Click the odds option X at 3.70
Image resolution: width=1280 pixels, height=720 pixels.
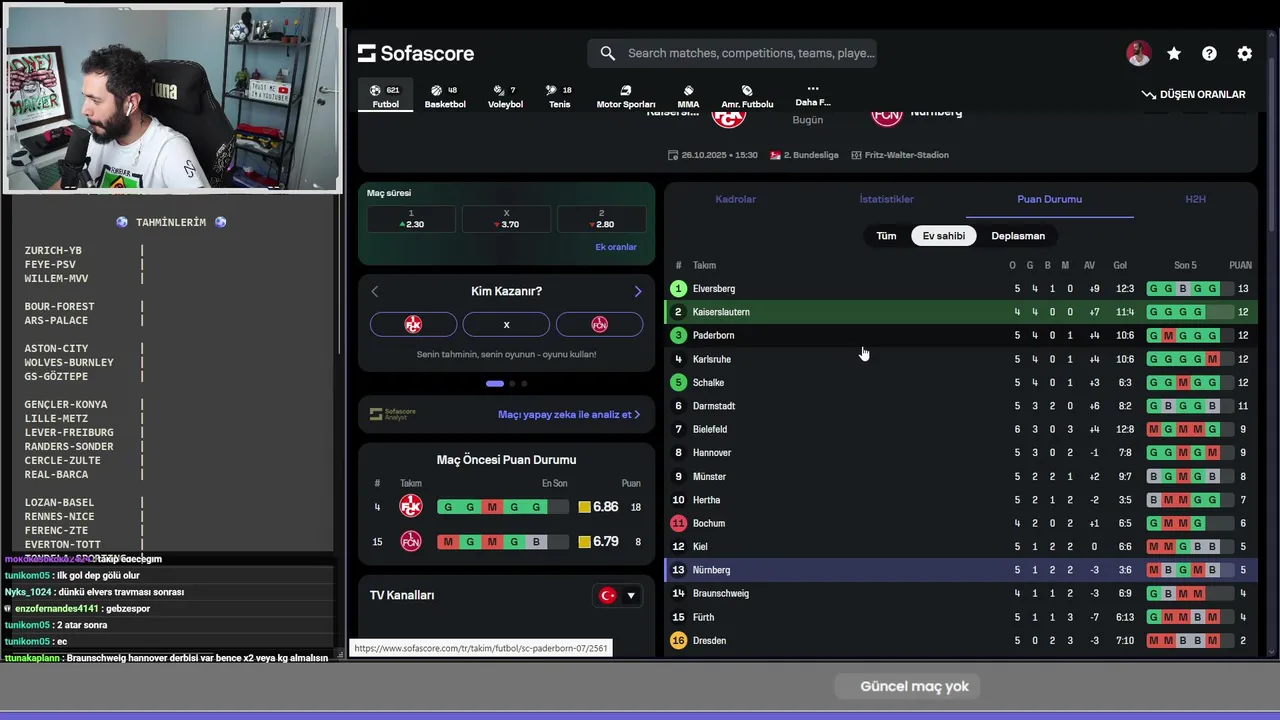tap(506, 219)
